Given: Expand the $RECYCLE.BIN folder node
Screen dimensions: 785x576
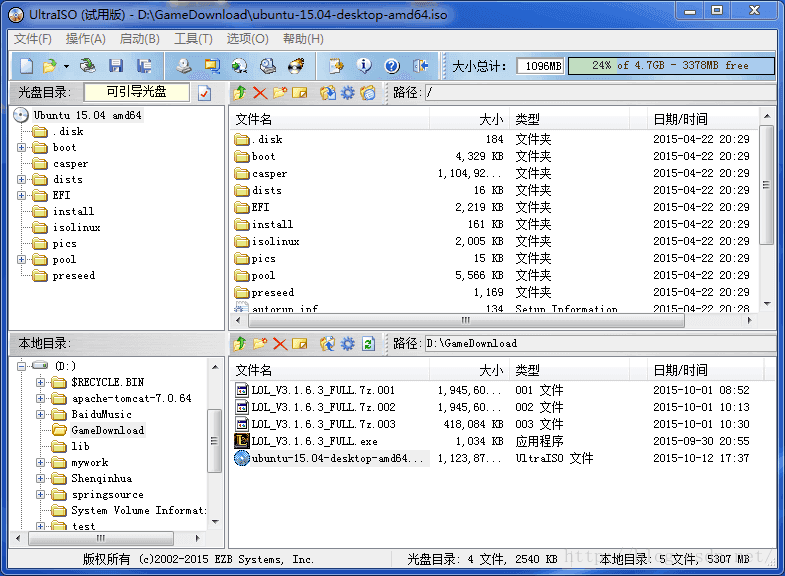Looking at the screenshot, I should coord(40,383).
